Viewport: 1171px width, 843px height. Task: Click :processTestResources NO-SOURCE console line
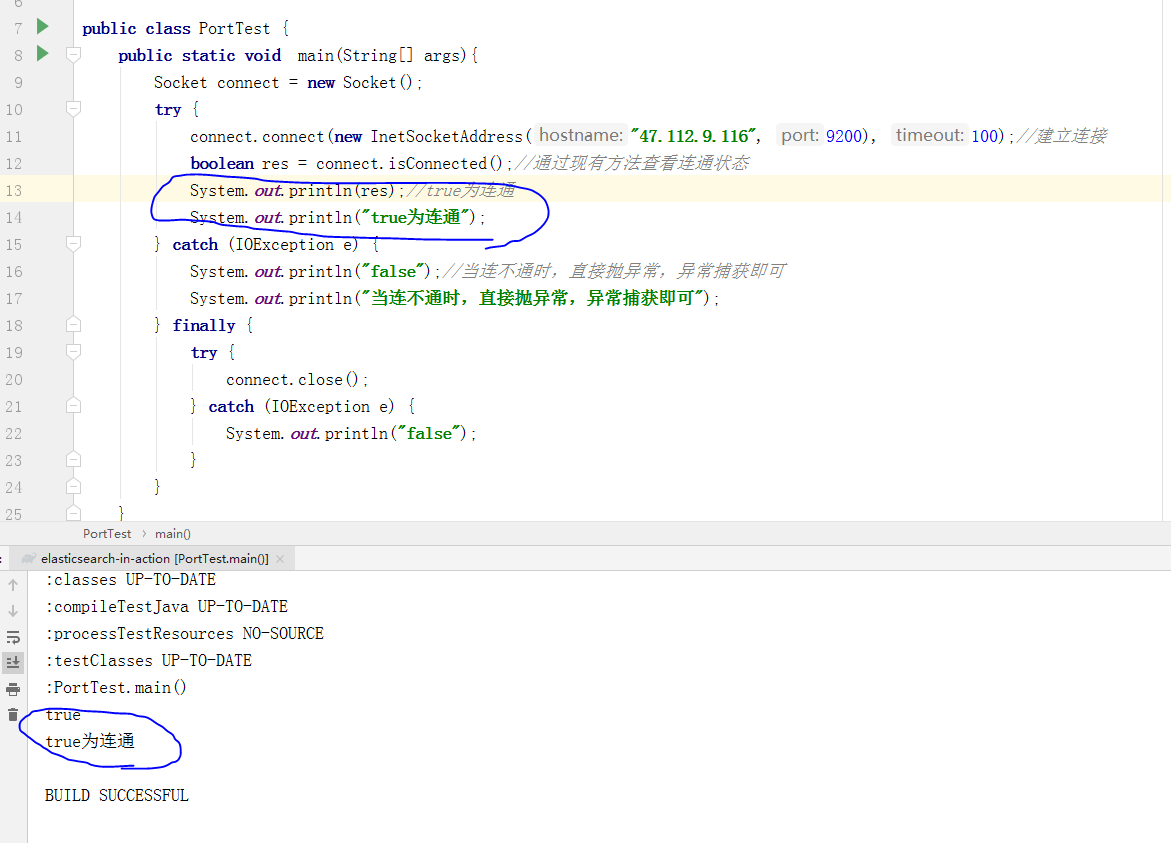(184, 633)
